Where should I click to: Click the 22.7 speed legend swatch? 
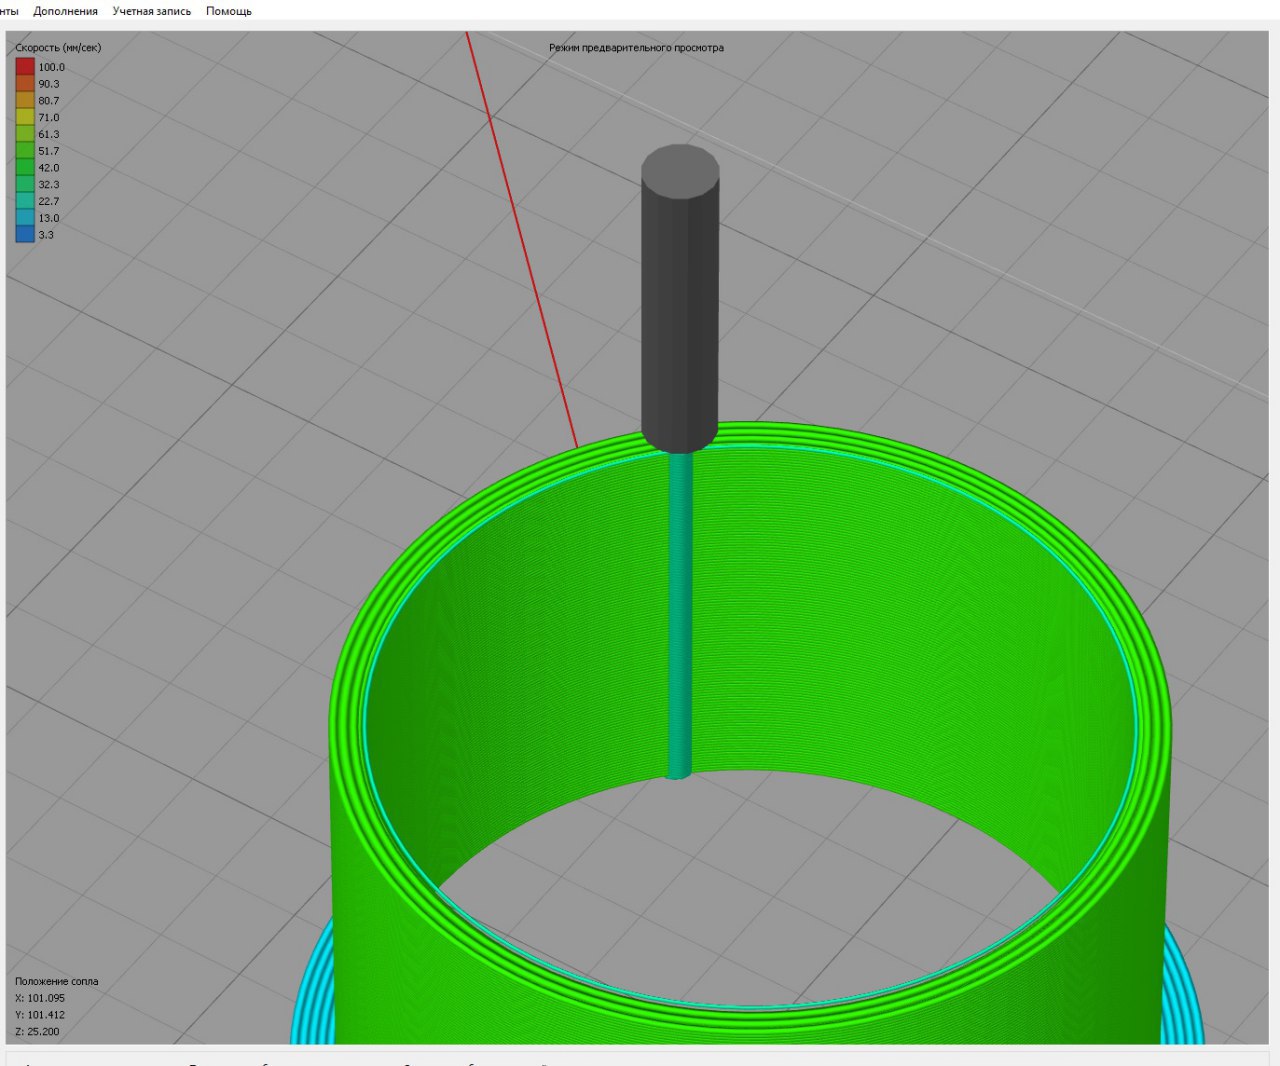[x=25, y=201]
